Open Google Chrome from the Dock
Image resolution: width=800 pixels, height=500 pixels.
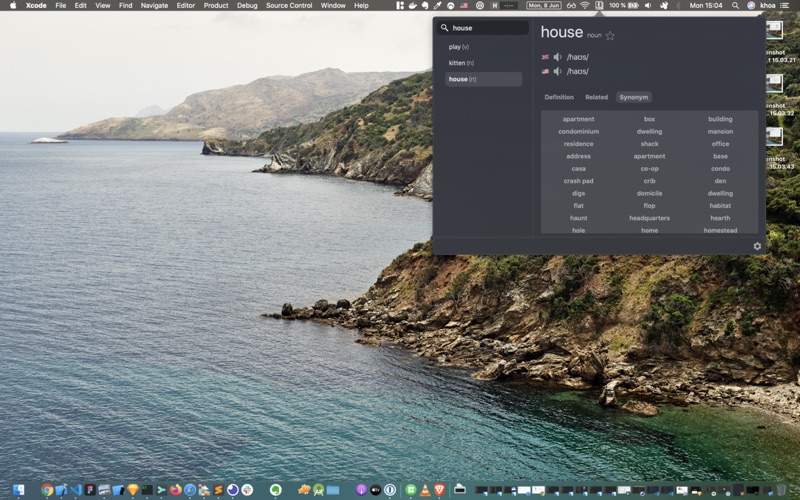47,490
